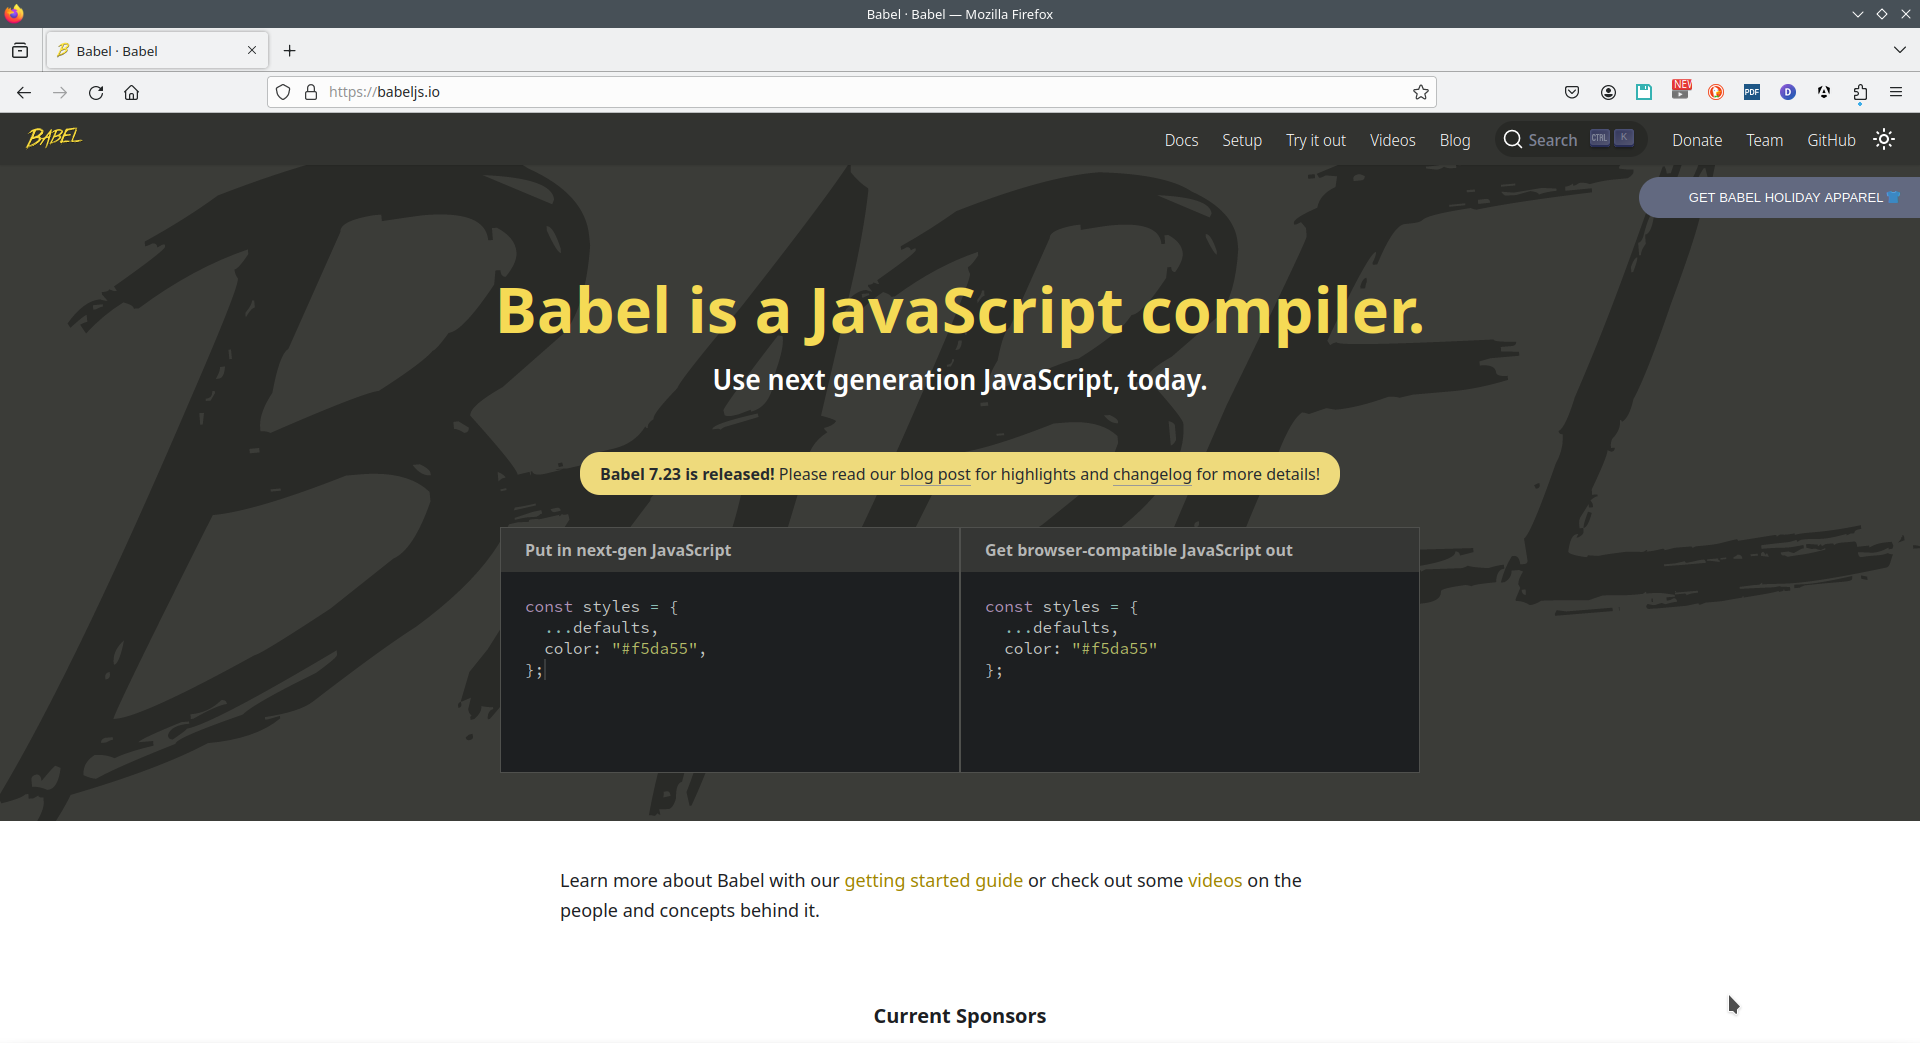This screenshot has height=1043, width=1920.
Task: Click the "Babel is a JavaScript compiler." headline
Action: click(960, 311)
